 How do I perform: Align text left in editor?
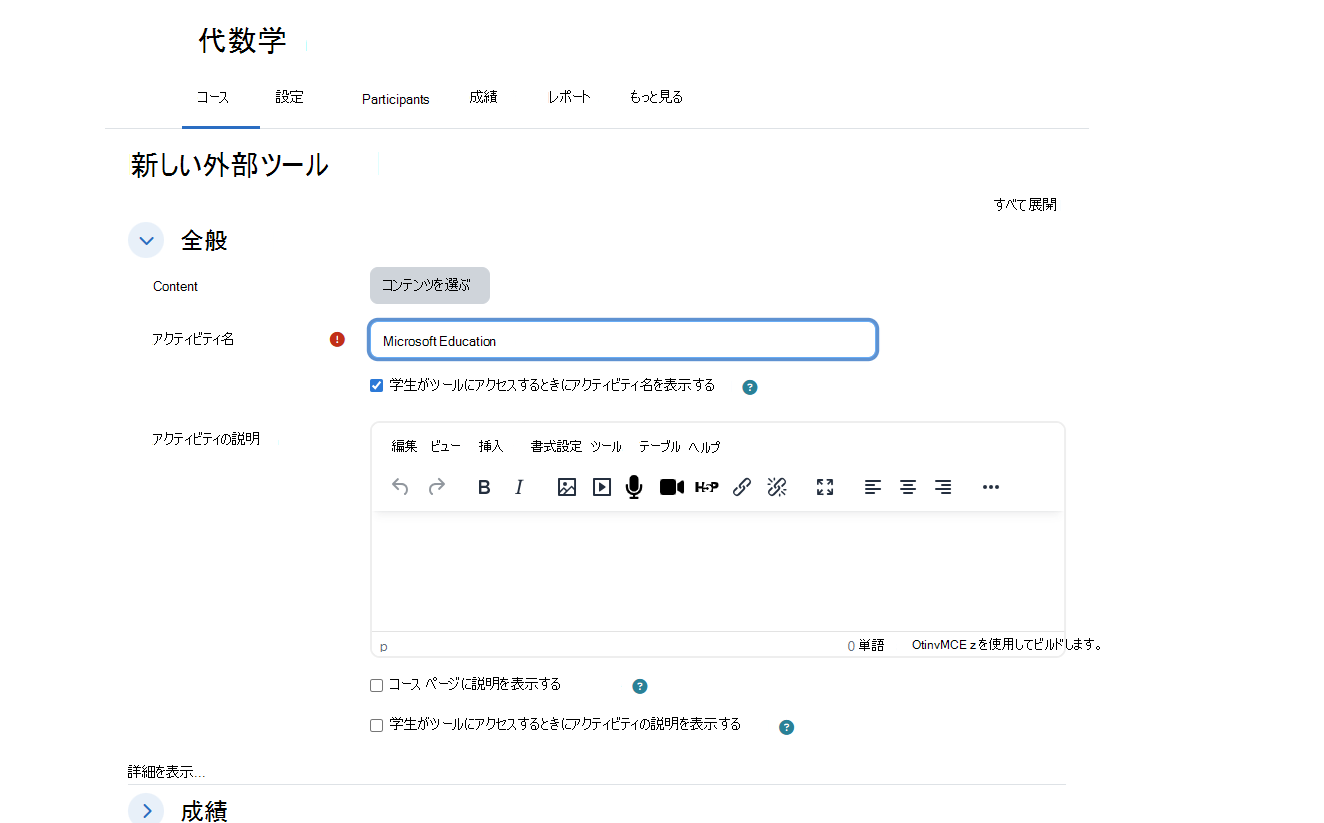coord(873,487)
